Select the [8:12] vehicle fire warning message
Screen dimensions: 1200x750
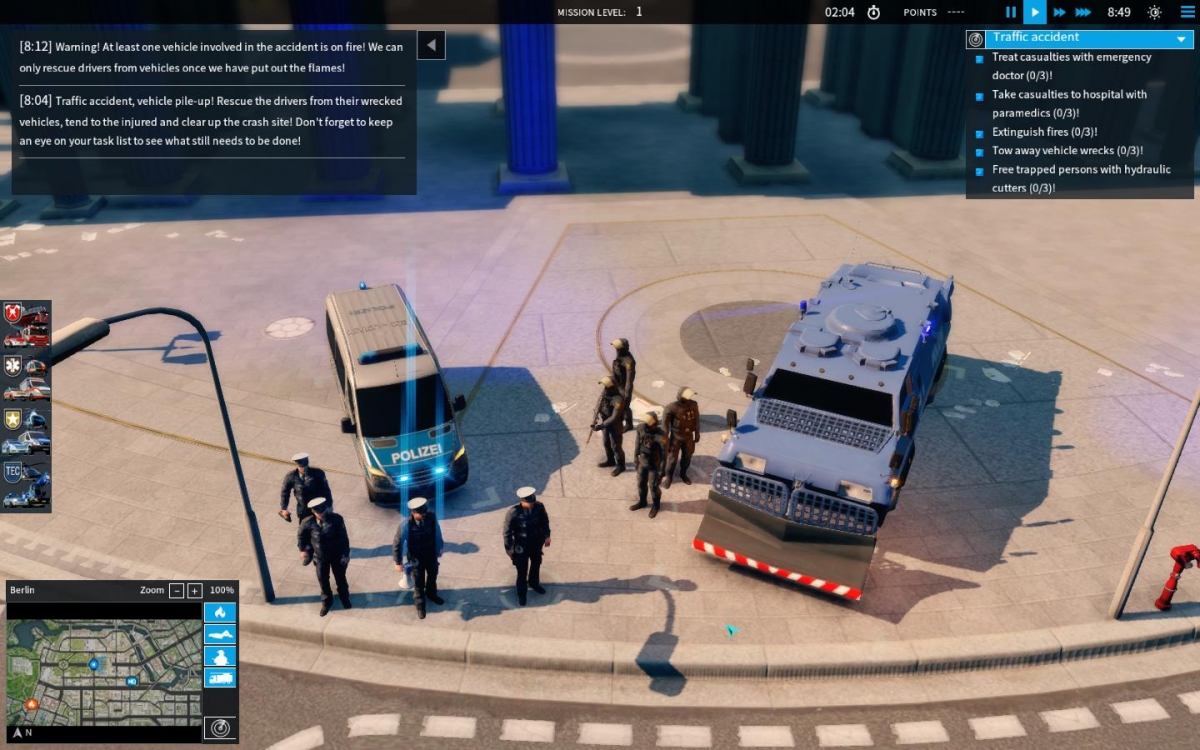(212, 57)
